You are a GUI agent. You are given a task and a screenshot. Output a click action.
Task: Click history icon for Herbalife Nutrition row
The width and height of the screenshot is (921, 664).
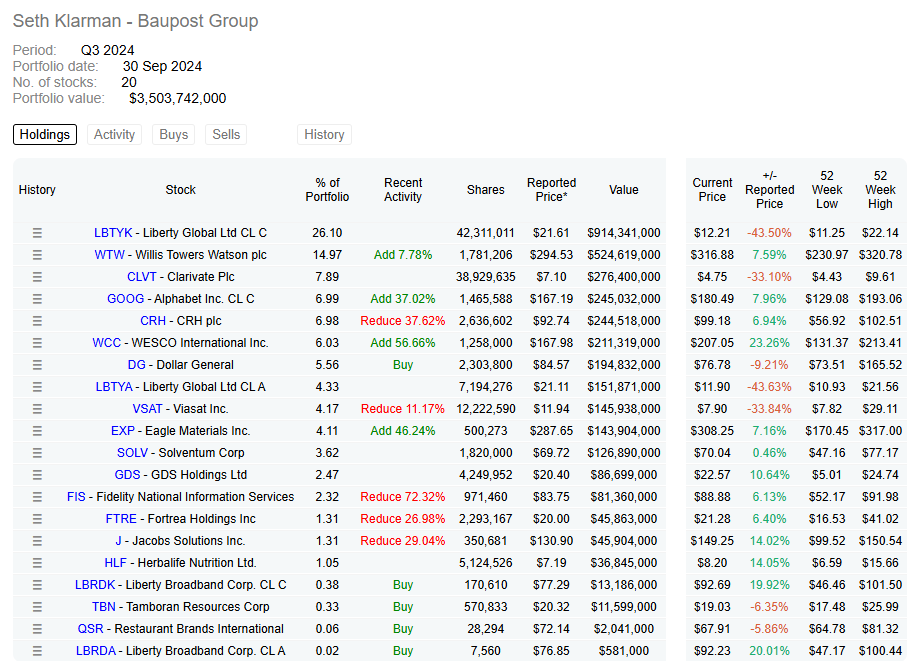point(37,563)
